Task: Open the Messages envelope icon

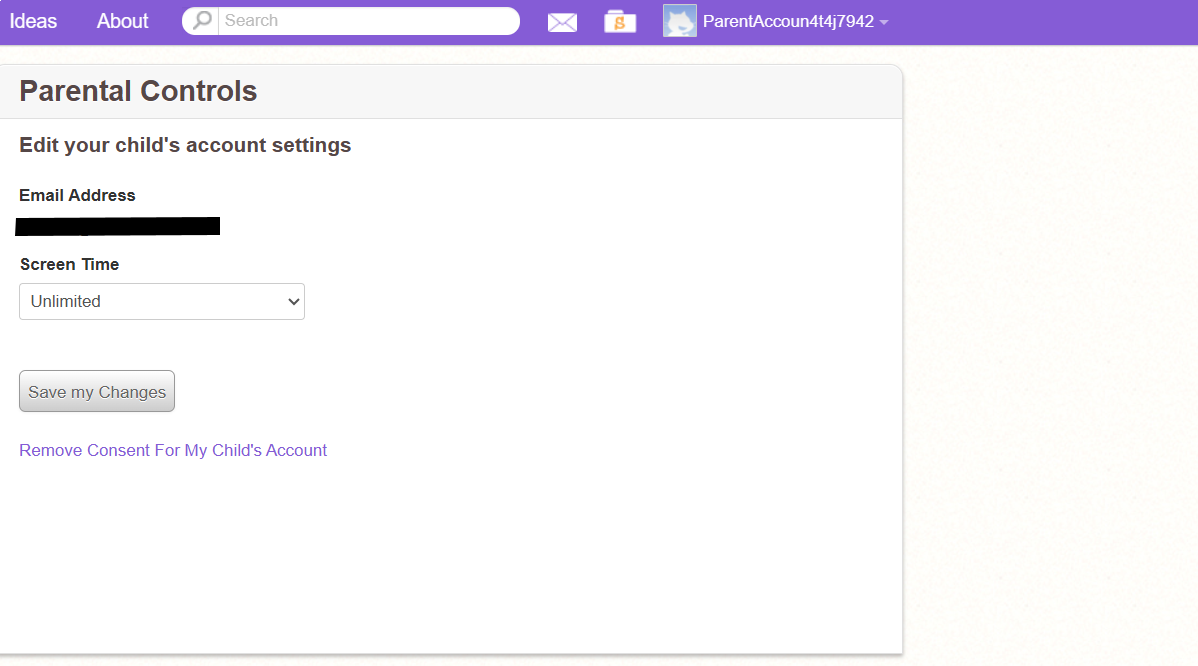Action: pyautogui.click(x=562, y=21)
